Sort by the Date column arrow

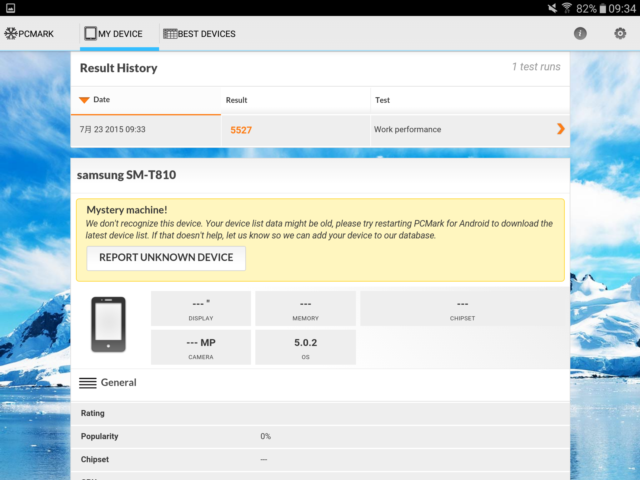[84, 100]
